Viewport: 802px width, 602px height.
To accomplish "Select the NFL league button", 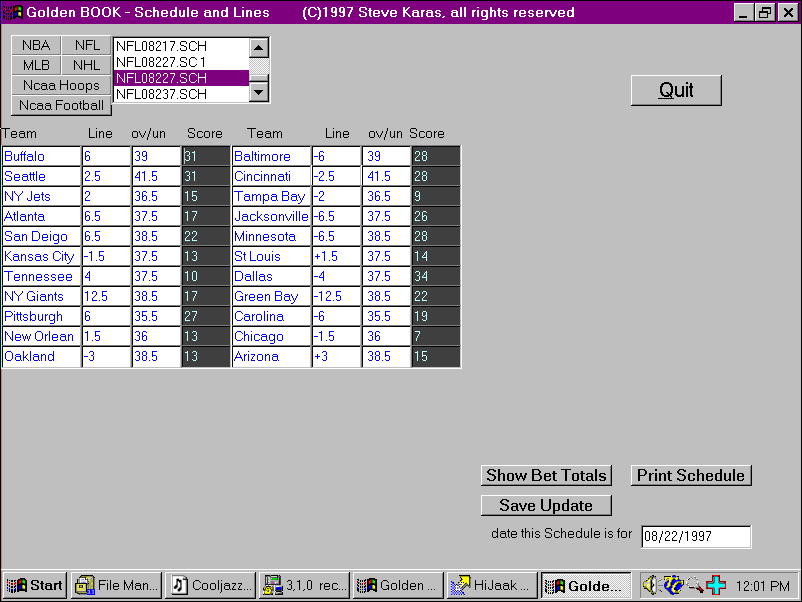I will (x=86, y=46).
